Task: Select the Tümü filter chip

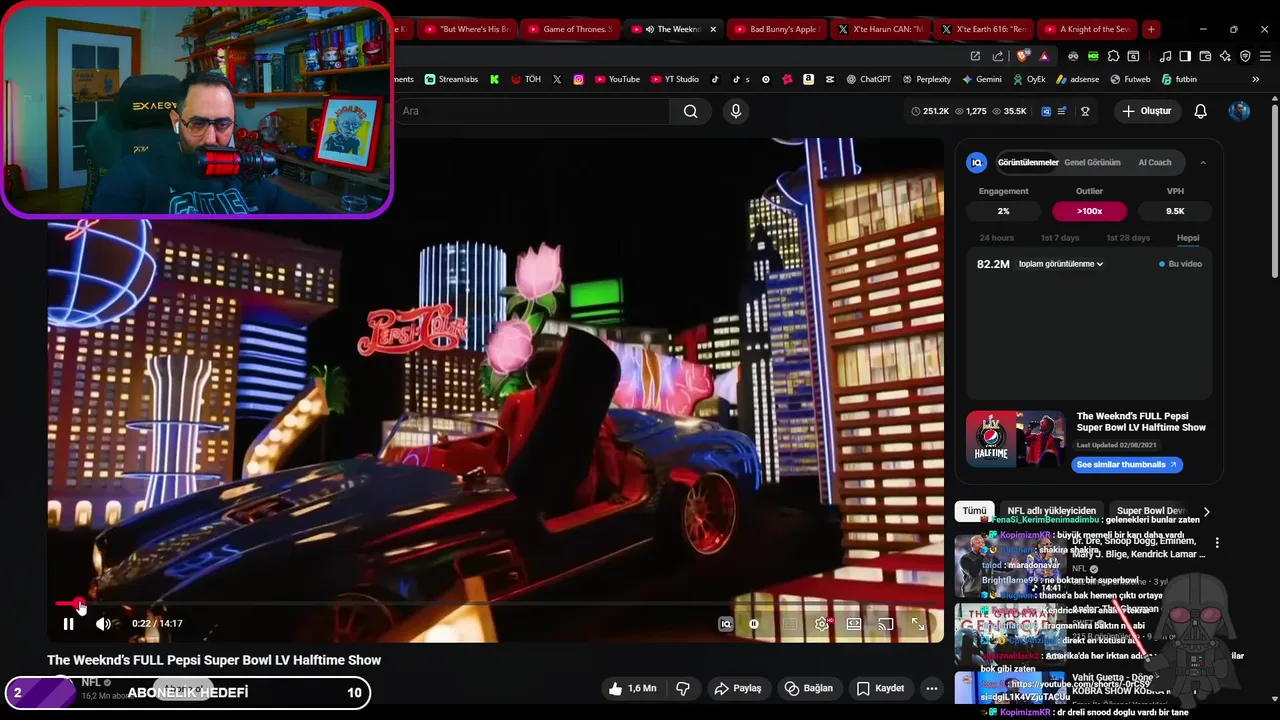Action: pyautogui.click(x=974, y=511)
